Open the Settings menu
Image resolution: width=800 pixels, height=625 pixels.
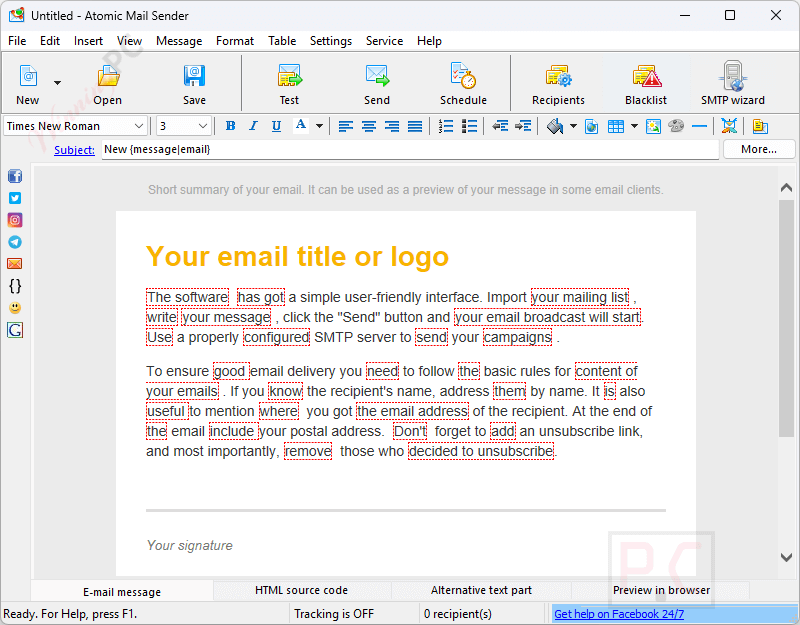pos(331,41)
